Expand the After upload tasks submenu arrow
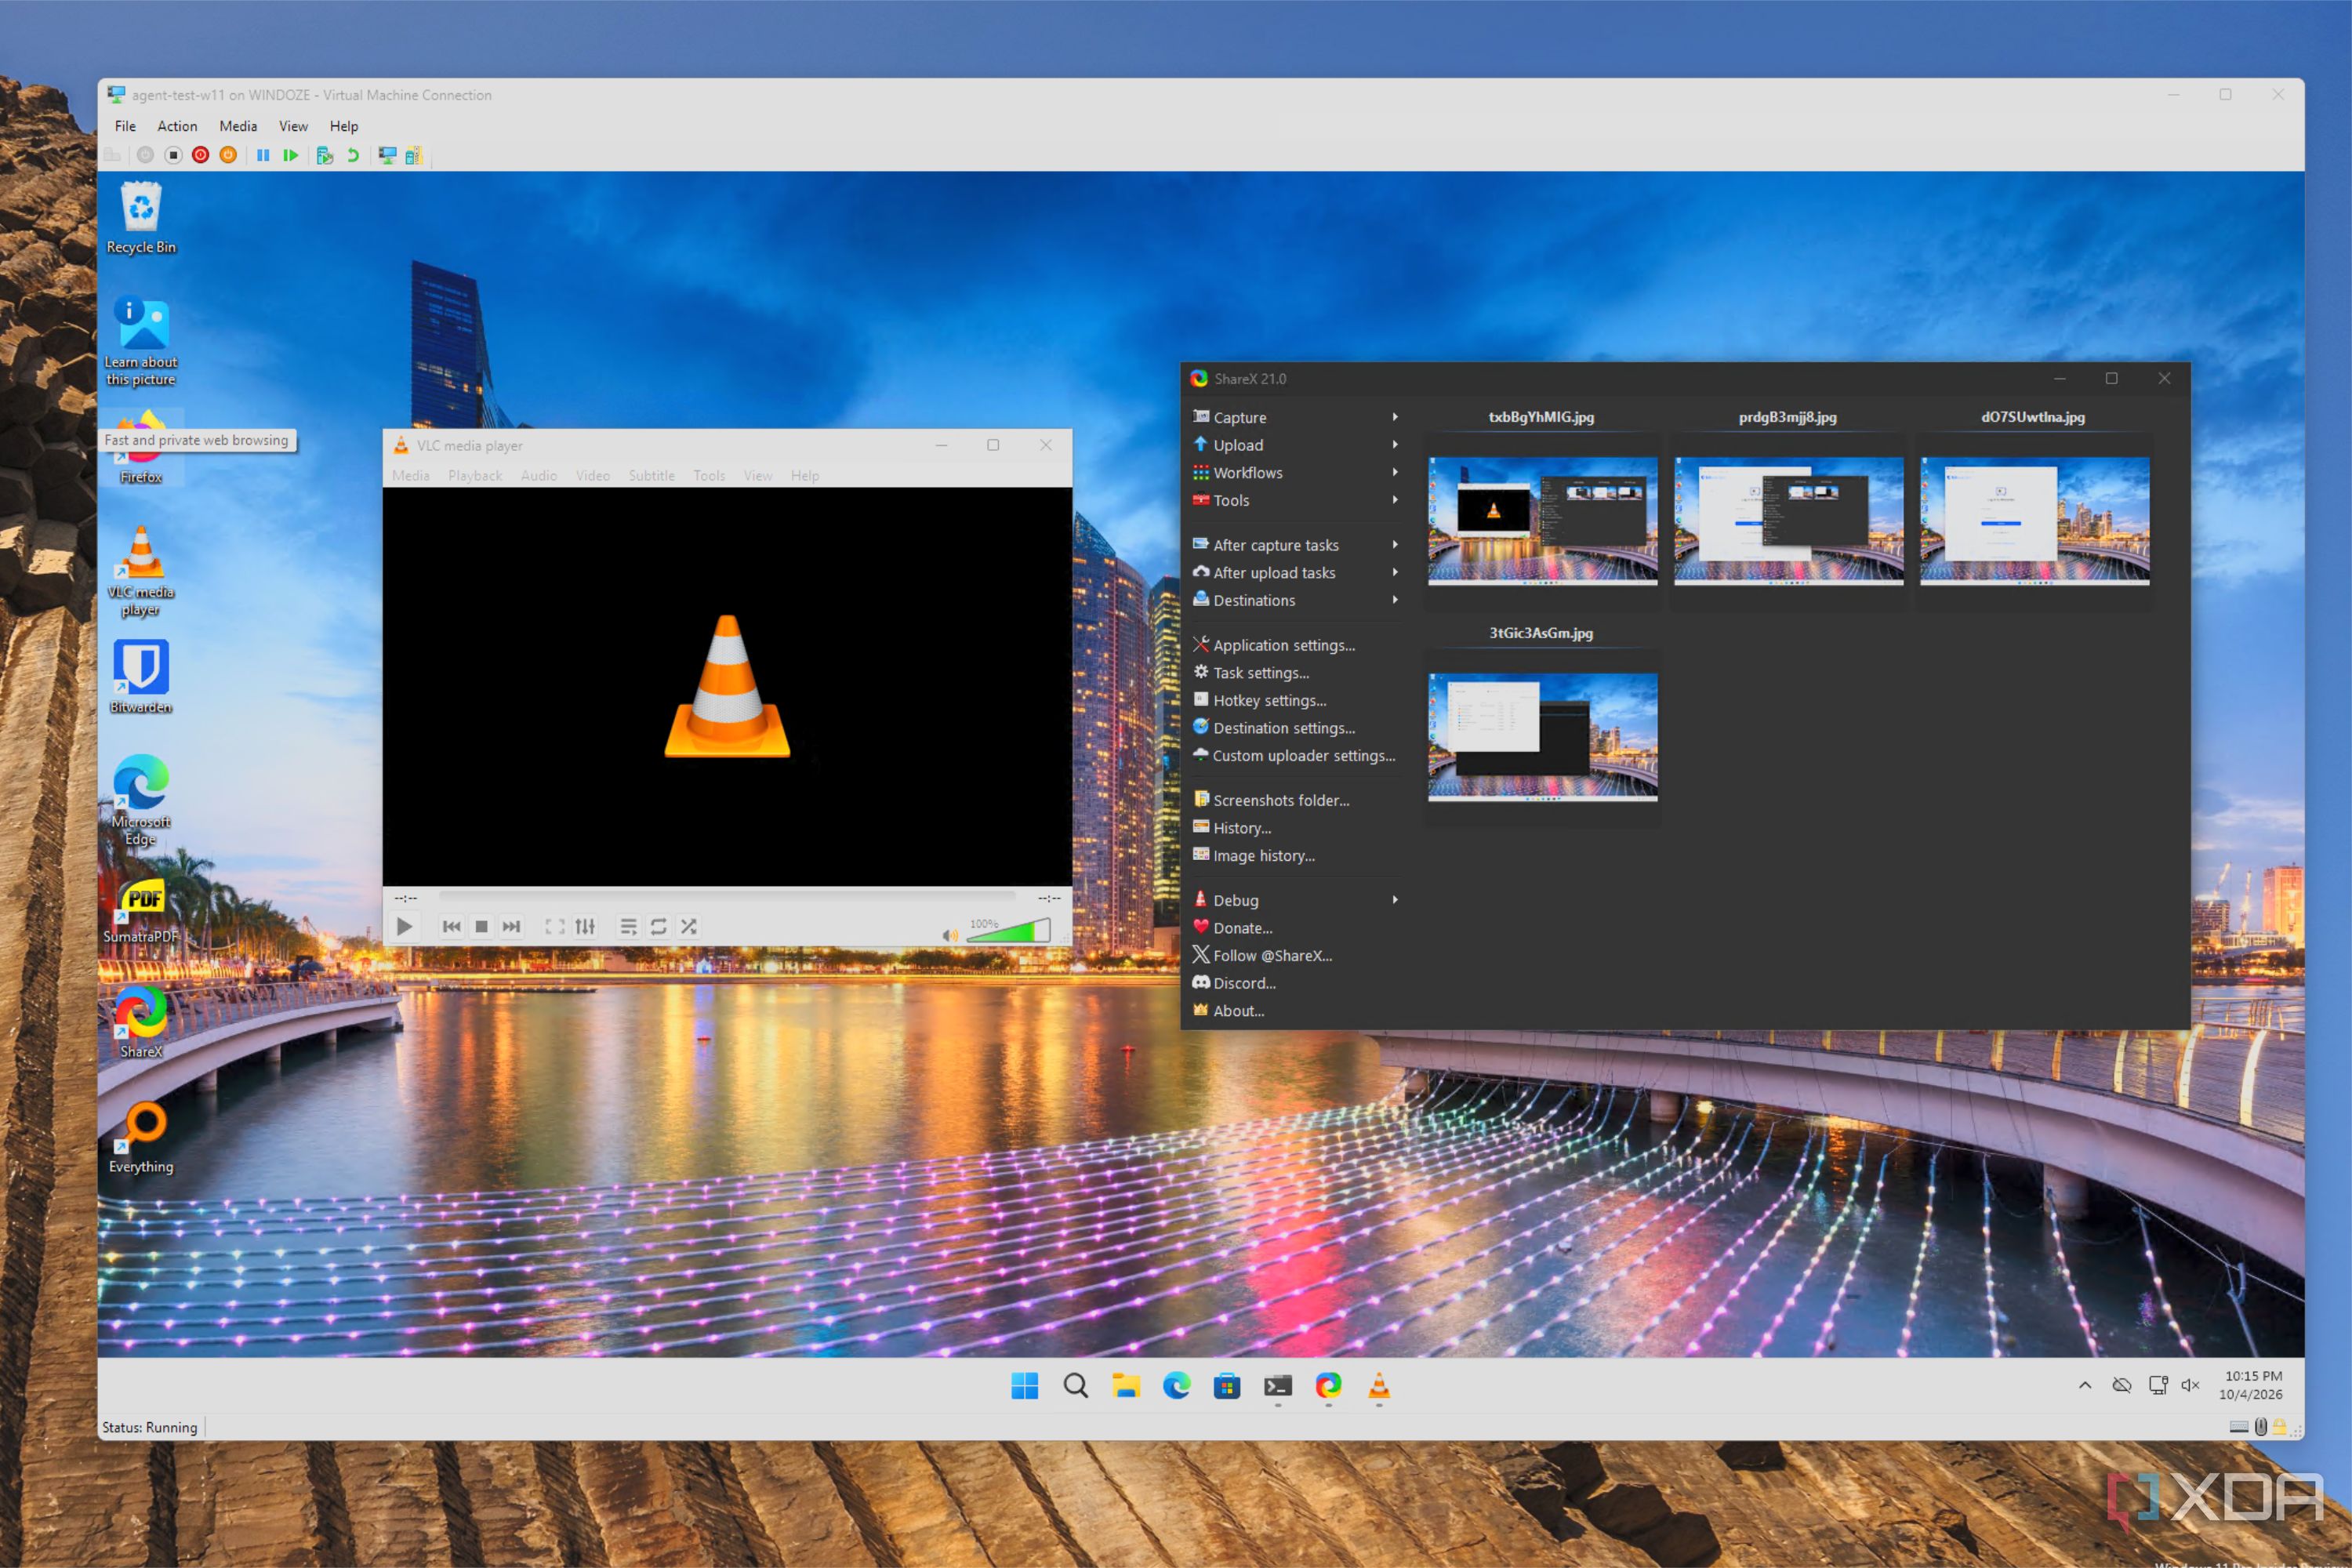The width and height of the screenshot is (2352, 1568). [1395, 572]
